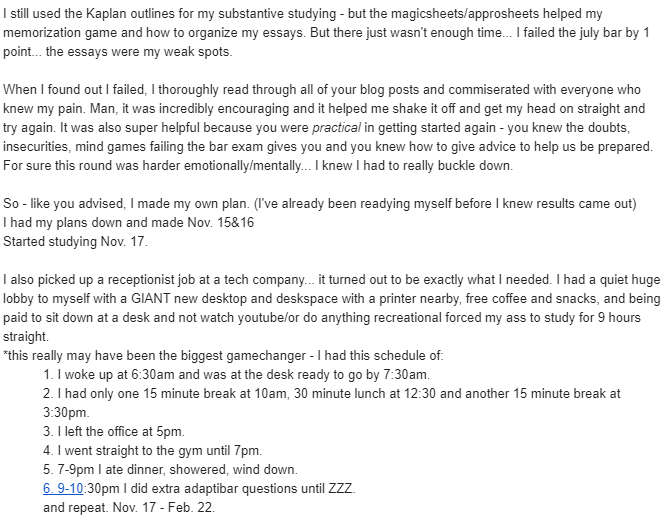Click the "3:30pm." wrapped list line
The height and width of the screenshot is (526, 665).
(66, 412)
